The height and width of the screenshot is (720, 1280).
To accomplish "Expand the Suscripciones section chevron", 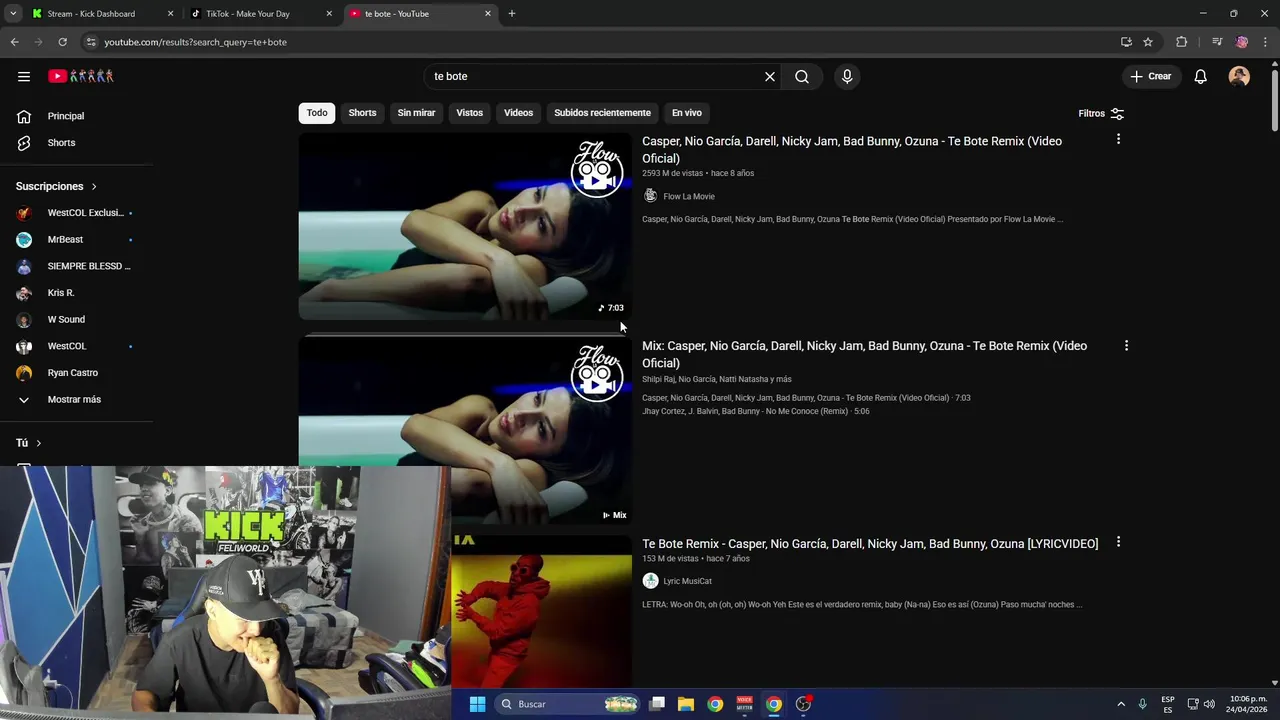I will pos(94,187).
